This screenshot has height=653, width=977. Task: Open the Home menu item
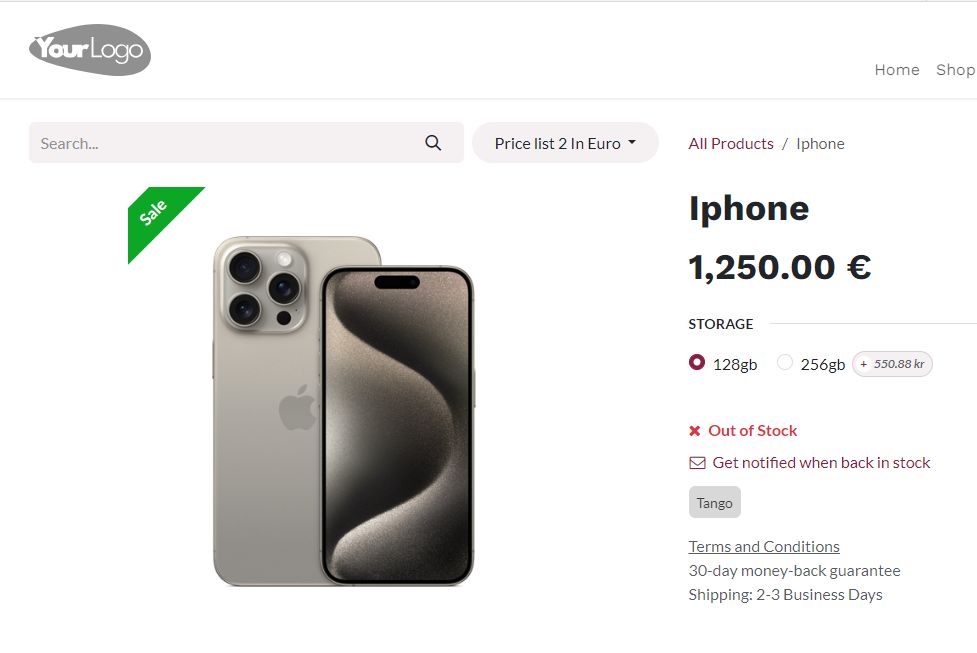pos(897,70)
